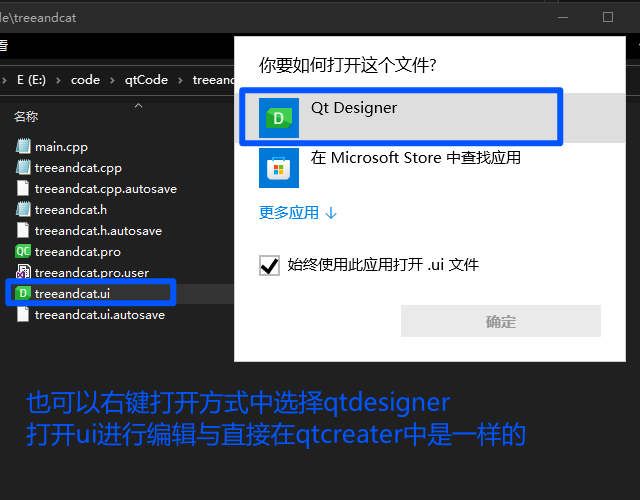This screenshot has height=500, width=640.
Task: Expand chevron before E (E:) breadcrumb
Action: [x=4, y=80]
